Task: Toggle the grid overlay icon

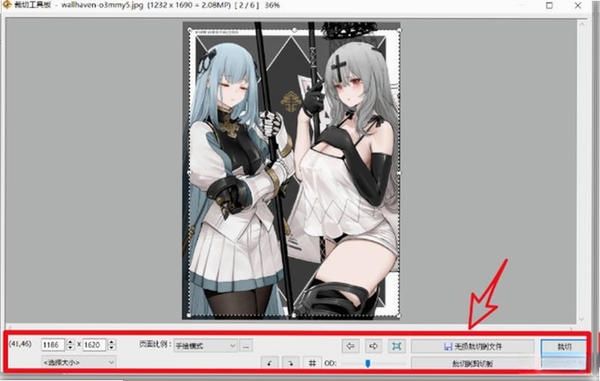Action: coord(312,363)
